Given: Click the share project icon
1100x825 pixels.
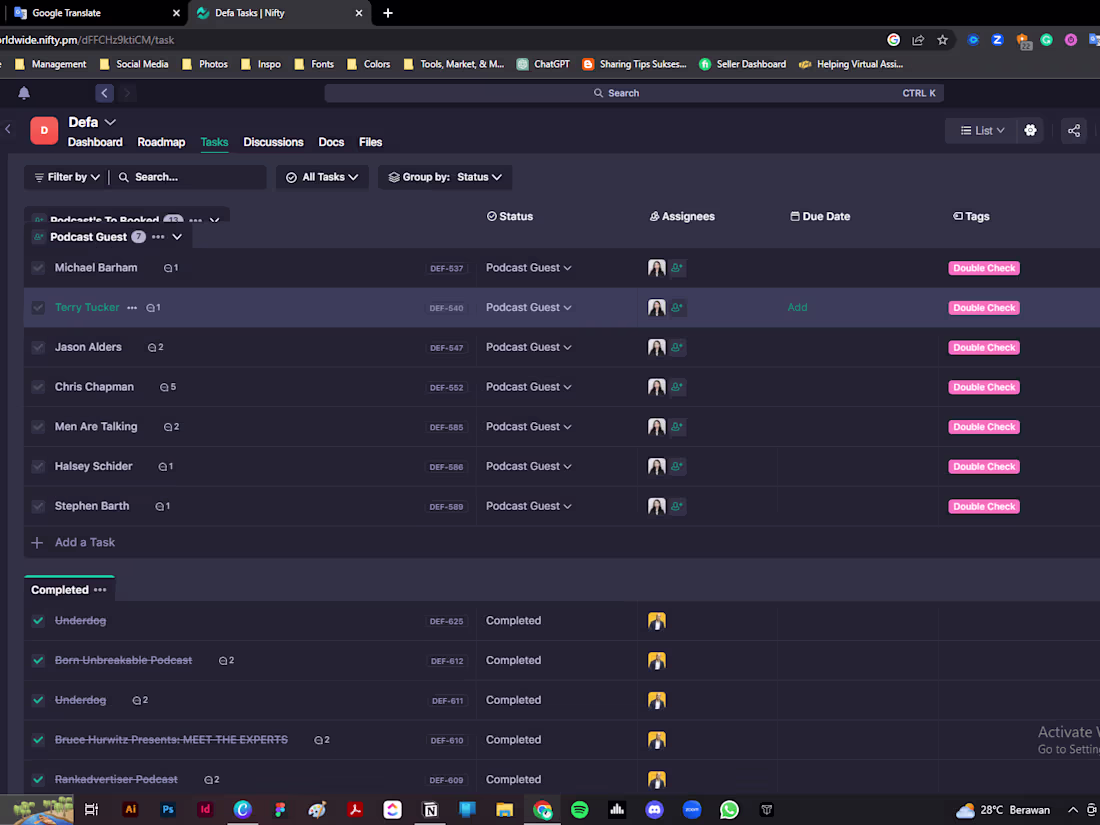Looking at the screenshot, I should pos(1073,130).
